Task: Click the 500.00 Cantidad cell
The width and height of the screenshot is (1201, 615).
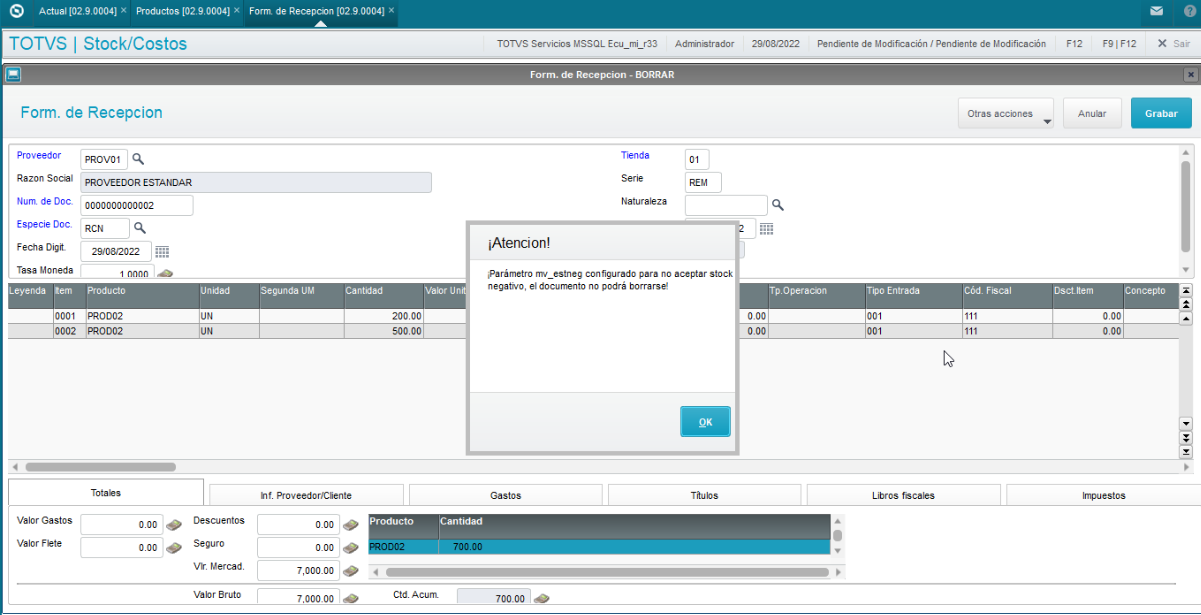Action: tap(383, 331)
